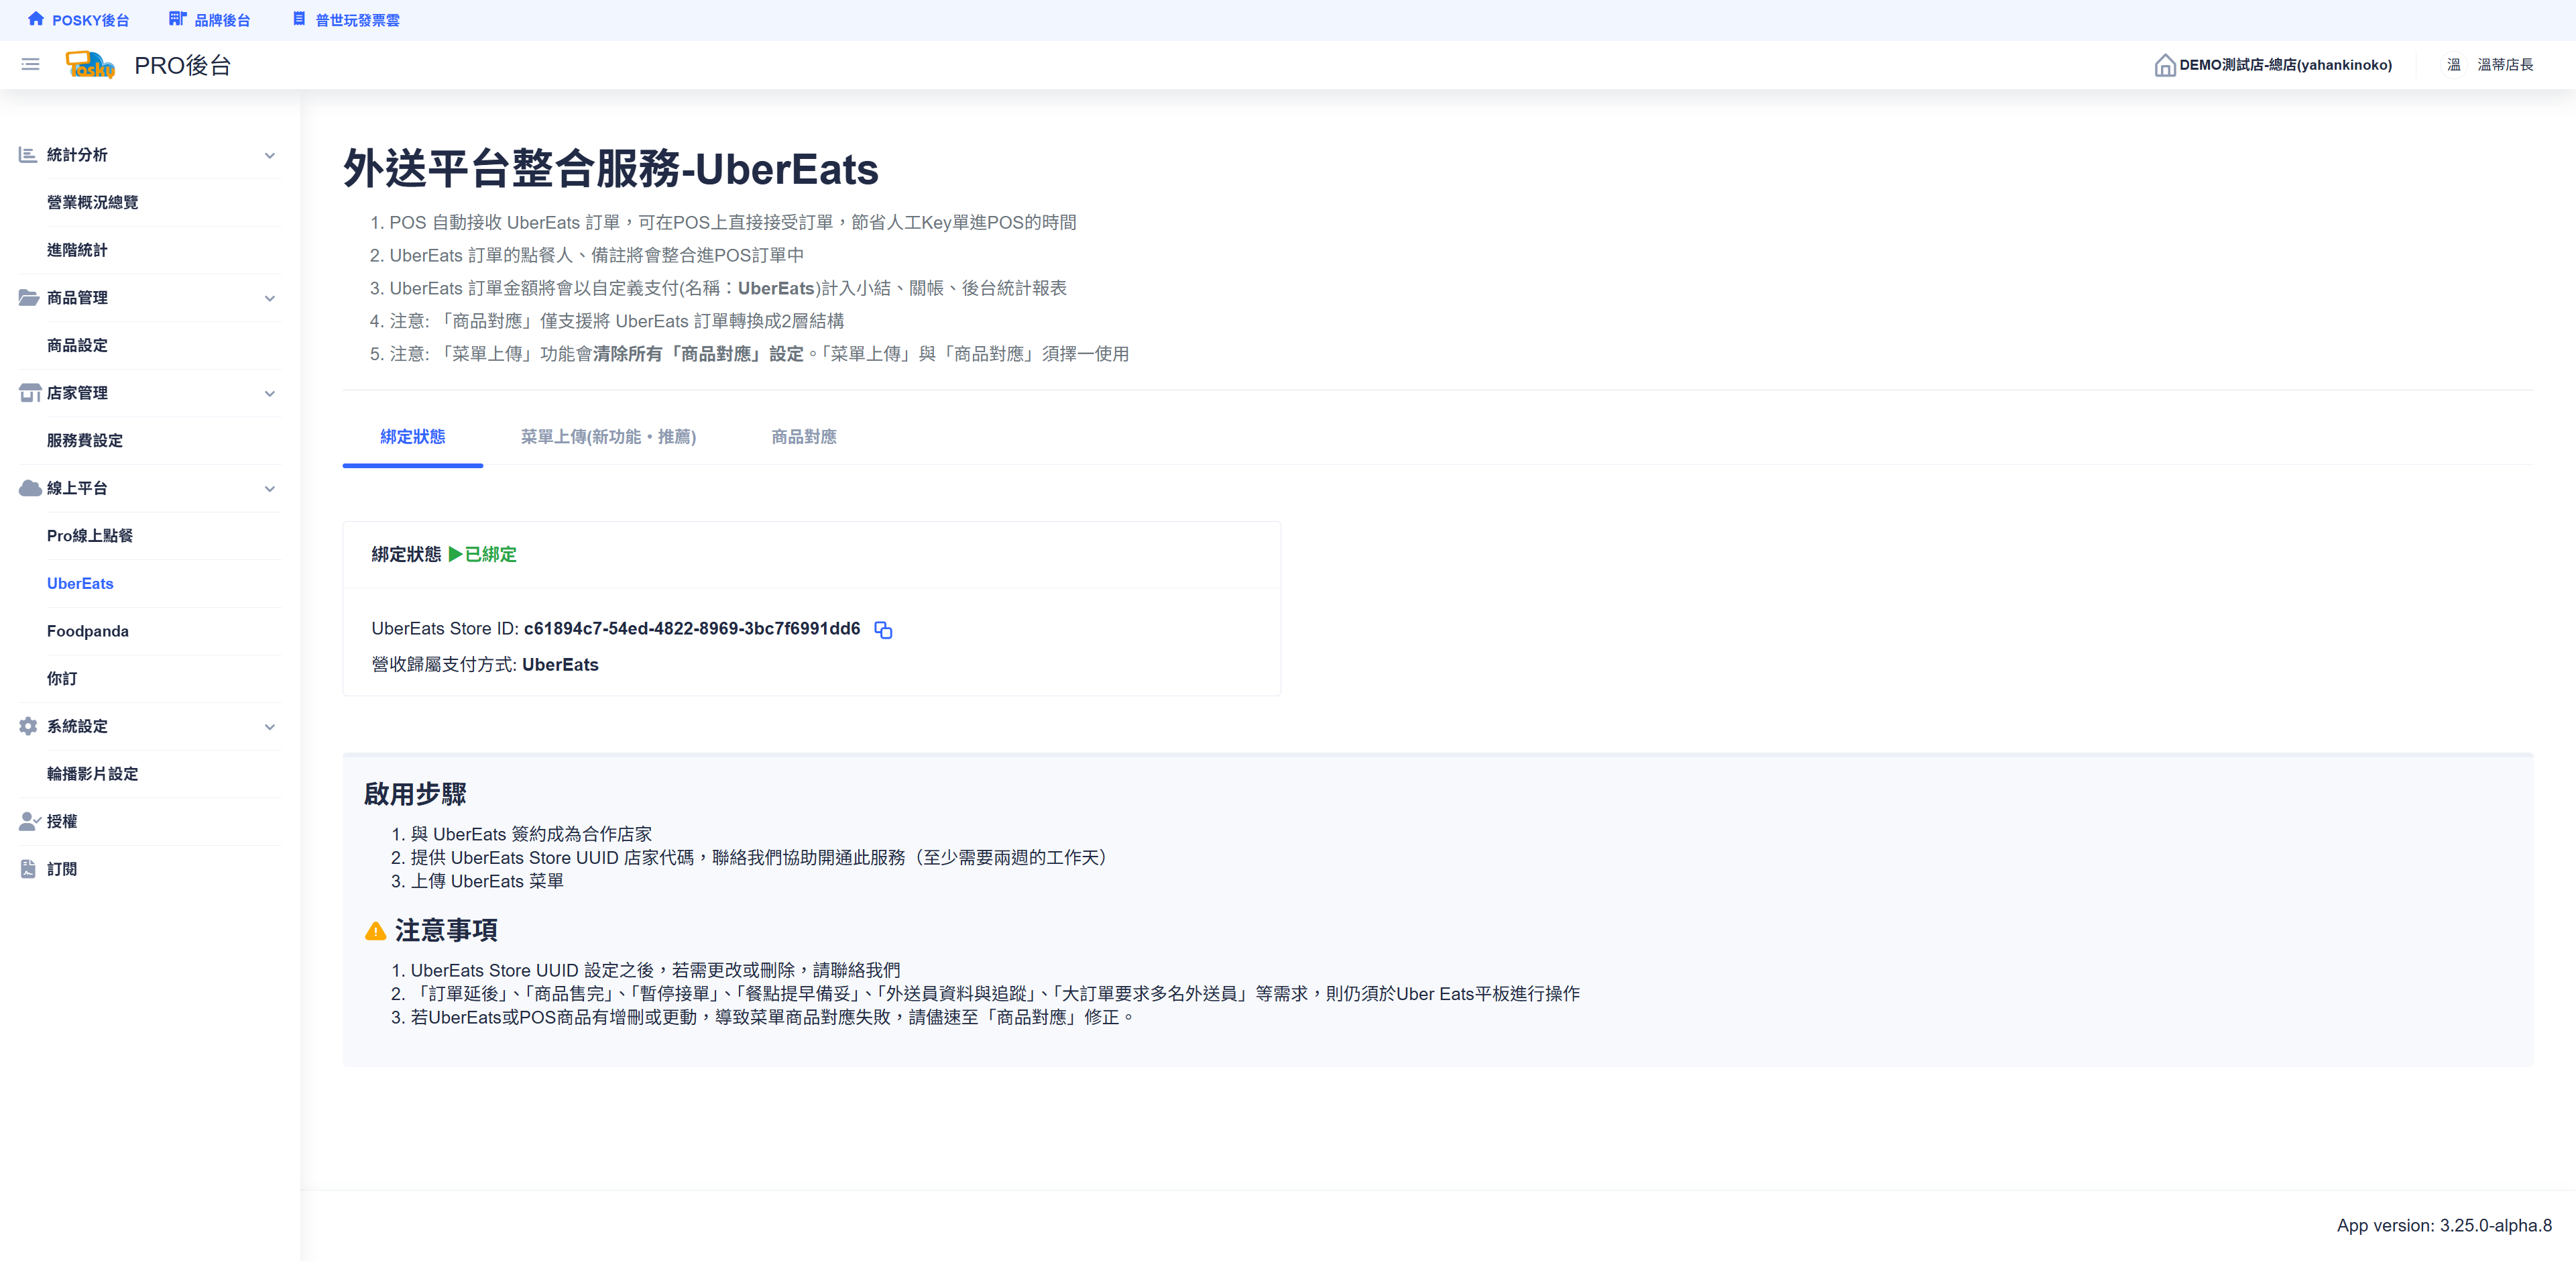Switch to the 商品對應 tab
This screenshot has height=1261, width=2576.
point(803,437)
